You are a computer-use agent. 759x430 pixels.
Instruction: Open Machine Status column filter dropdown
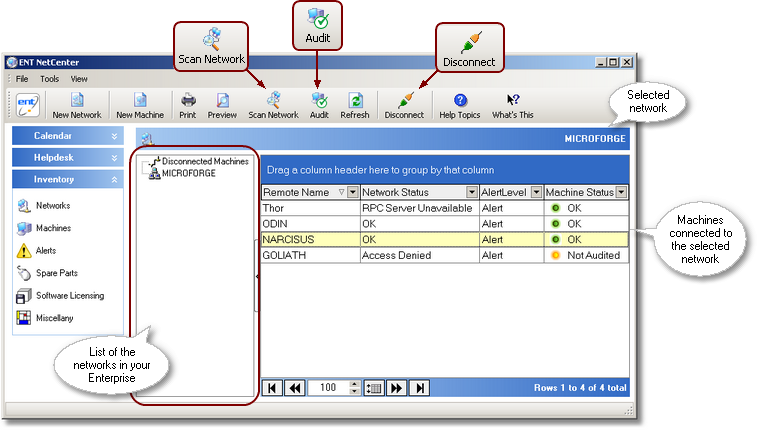click(622, 193)
